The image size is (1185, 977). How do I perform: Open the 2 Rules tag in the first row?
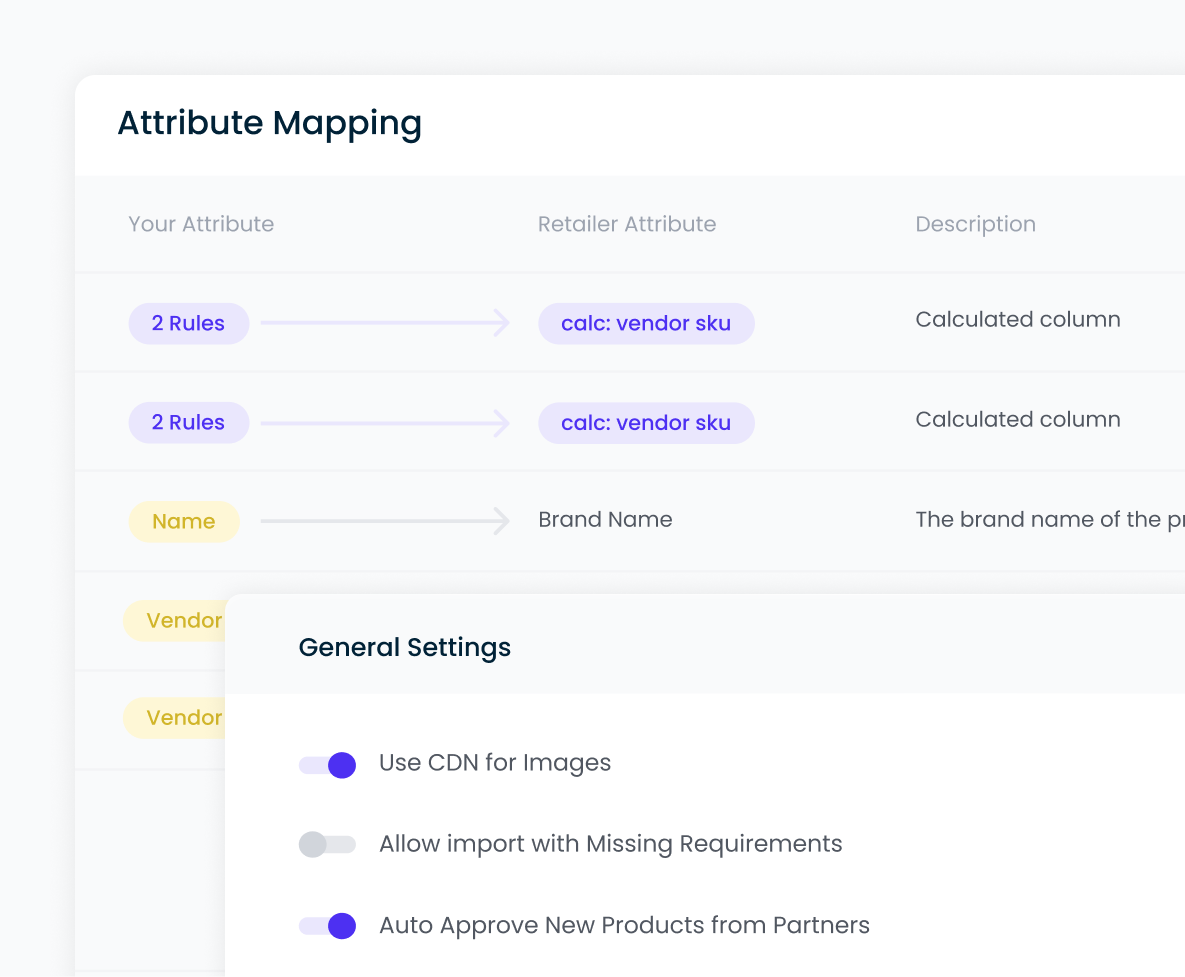[x=188, y=324]
